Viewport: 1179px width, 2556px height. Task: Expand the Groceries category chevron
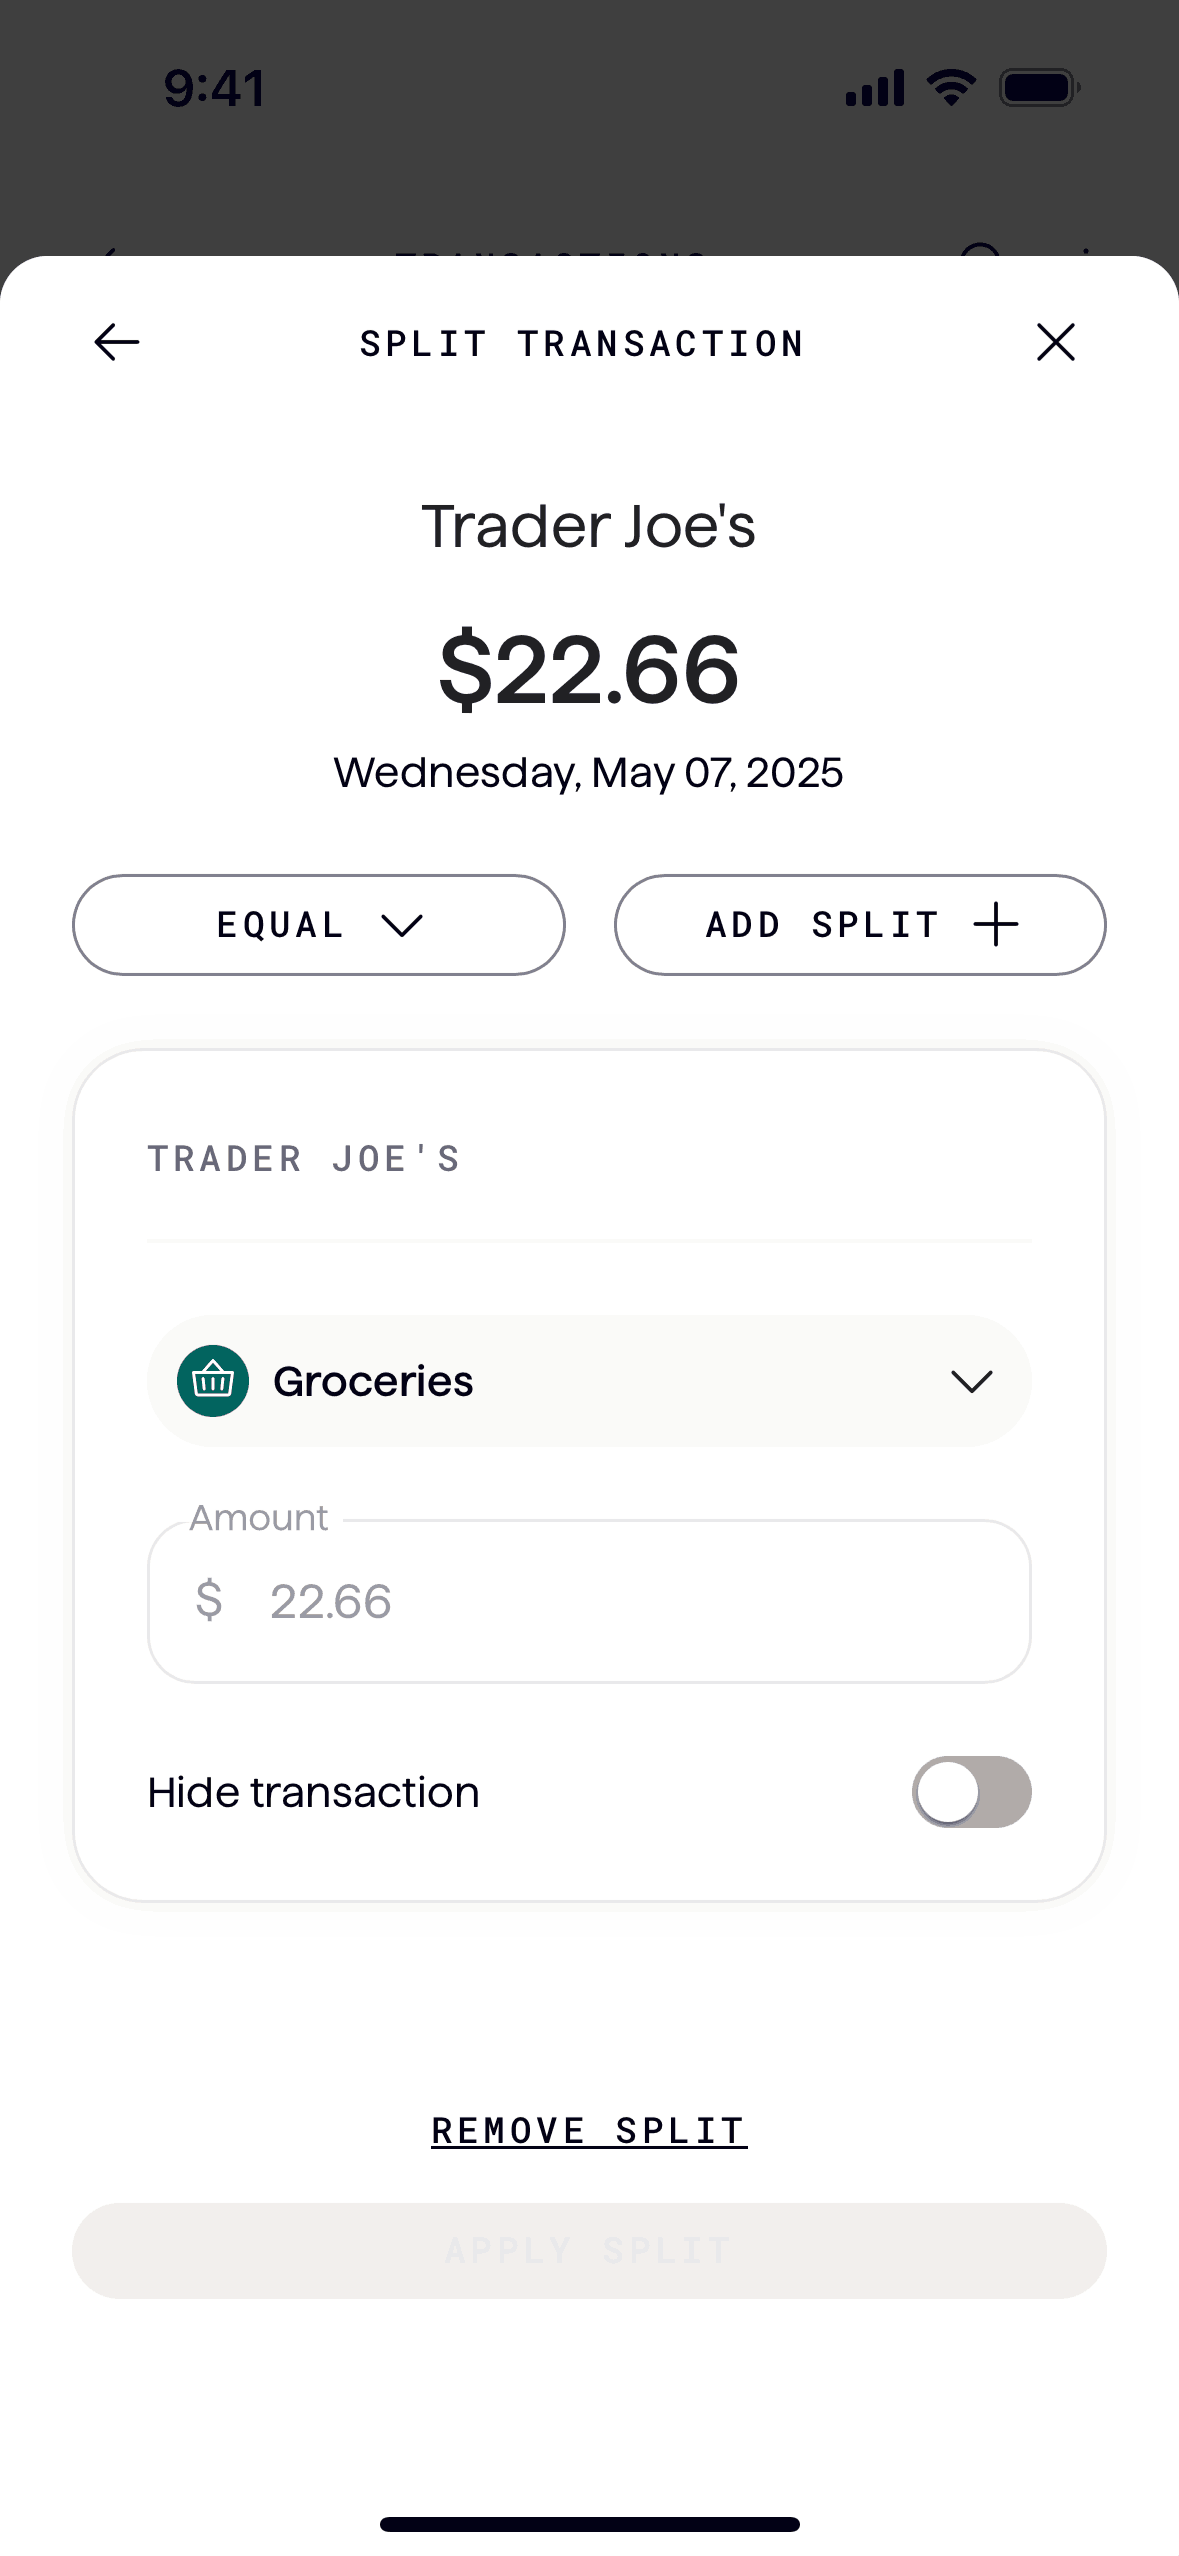point(971,1381)
